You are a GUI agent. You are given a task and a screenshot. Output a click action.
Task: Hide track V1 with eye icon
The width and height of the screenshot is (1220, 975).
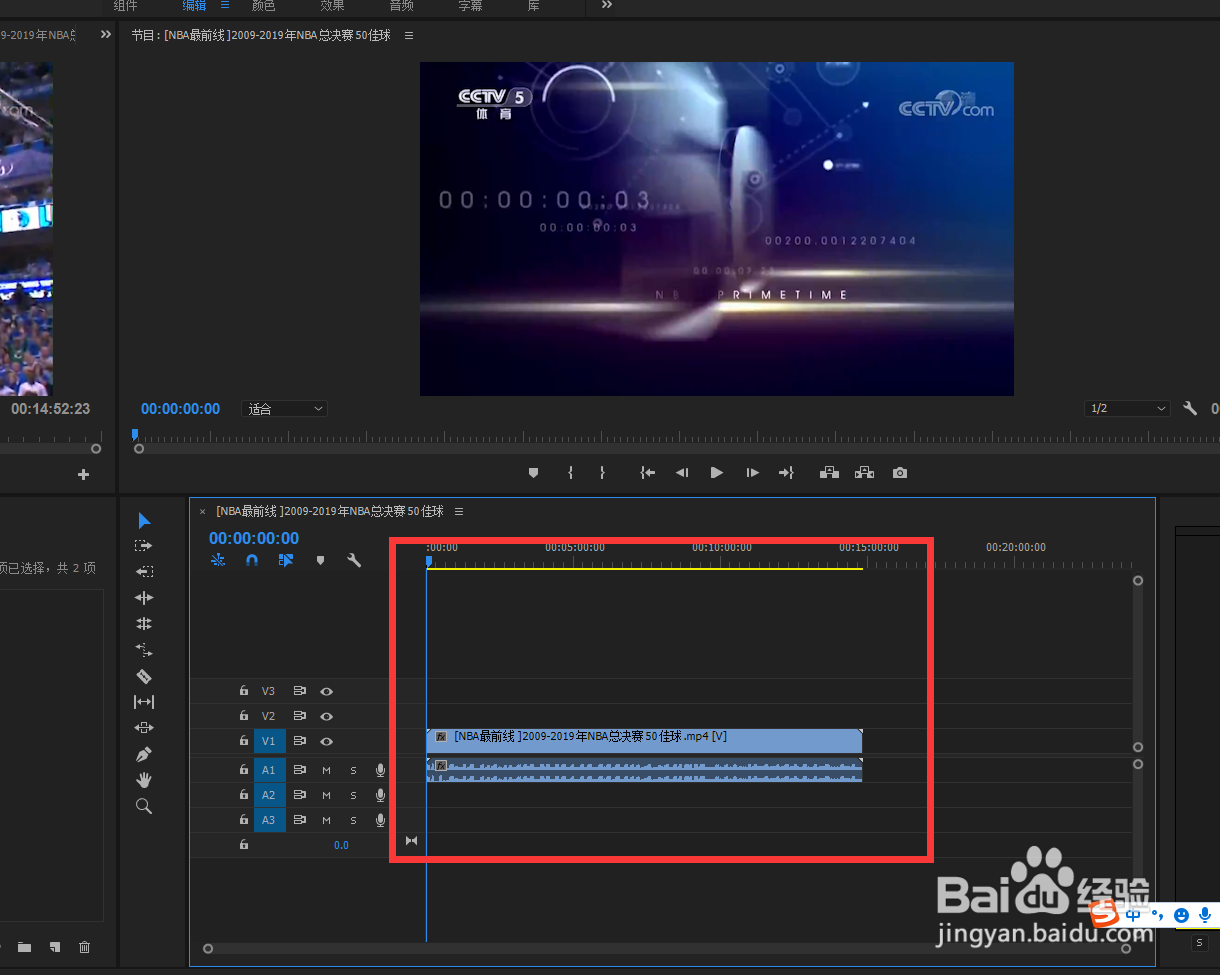[x=326, y=742]
